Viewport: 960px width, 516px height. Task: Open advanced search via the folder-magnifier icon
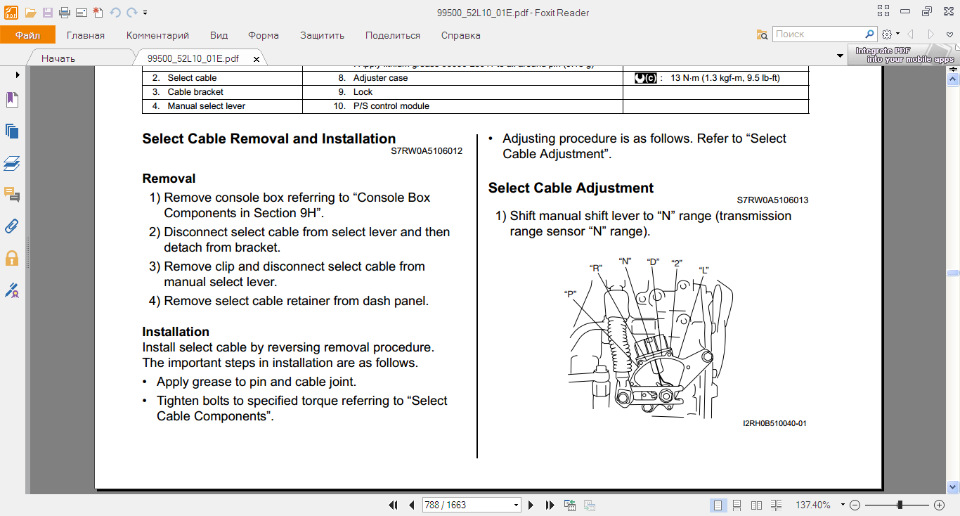762,34
